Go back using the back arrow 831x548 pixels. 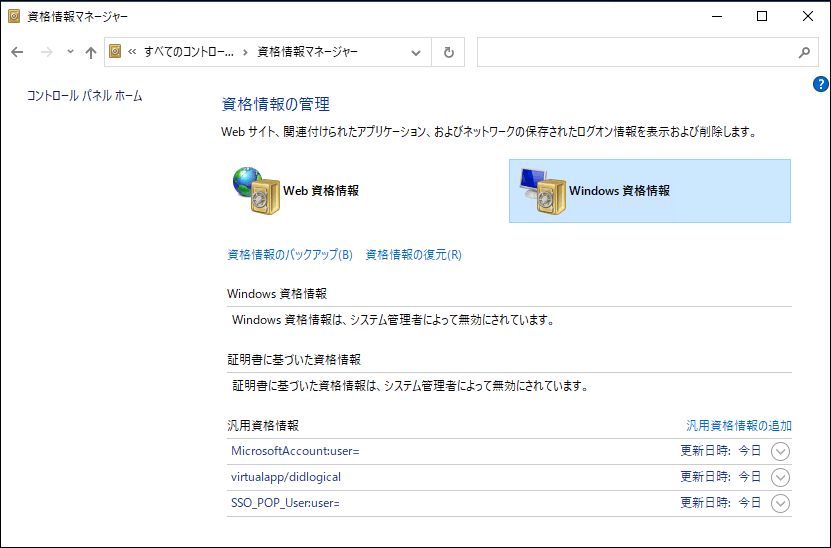(x=17, y=52)
